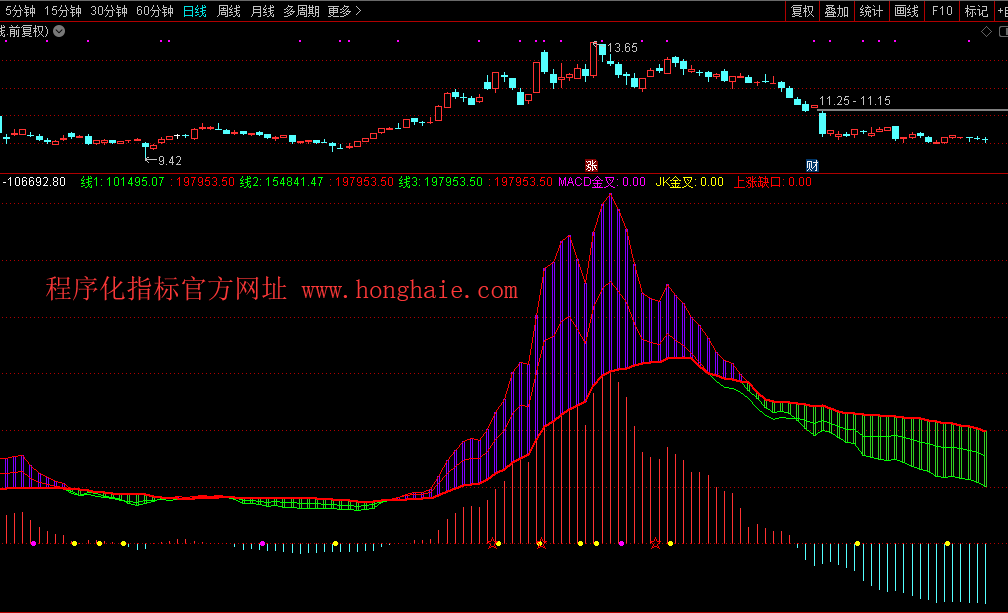Click the 13.65 high price marker
The image size is (1008, 613).
pos(622,47)
